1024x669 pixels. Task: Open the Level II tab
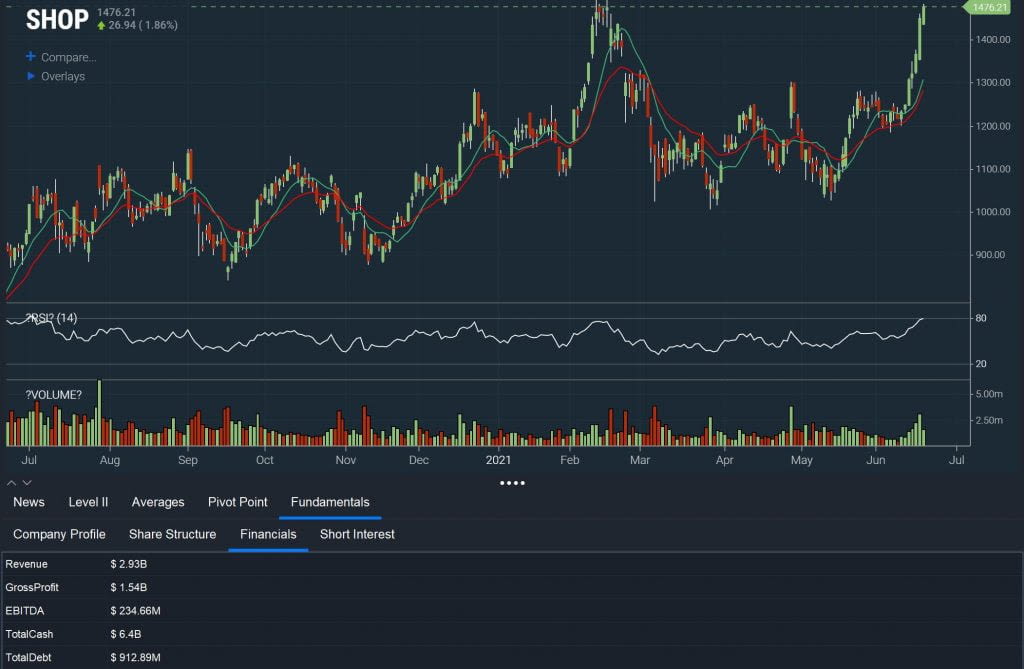(88, 502)
